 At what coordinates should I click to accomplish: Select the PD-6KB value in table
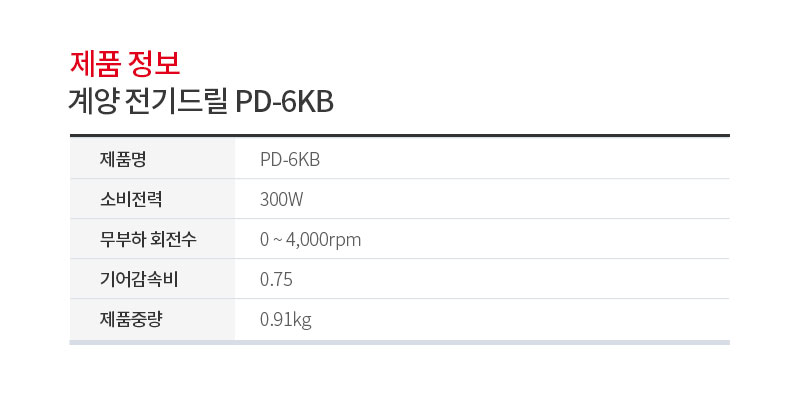[290, 160]
